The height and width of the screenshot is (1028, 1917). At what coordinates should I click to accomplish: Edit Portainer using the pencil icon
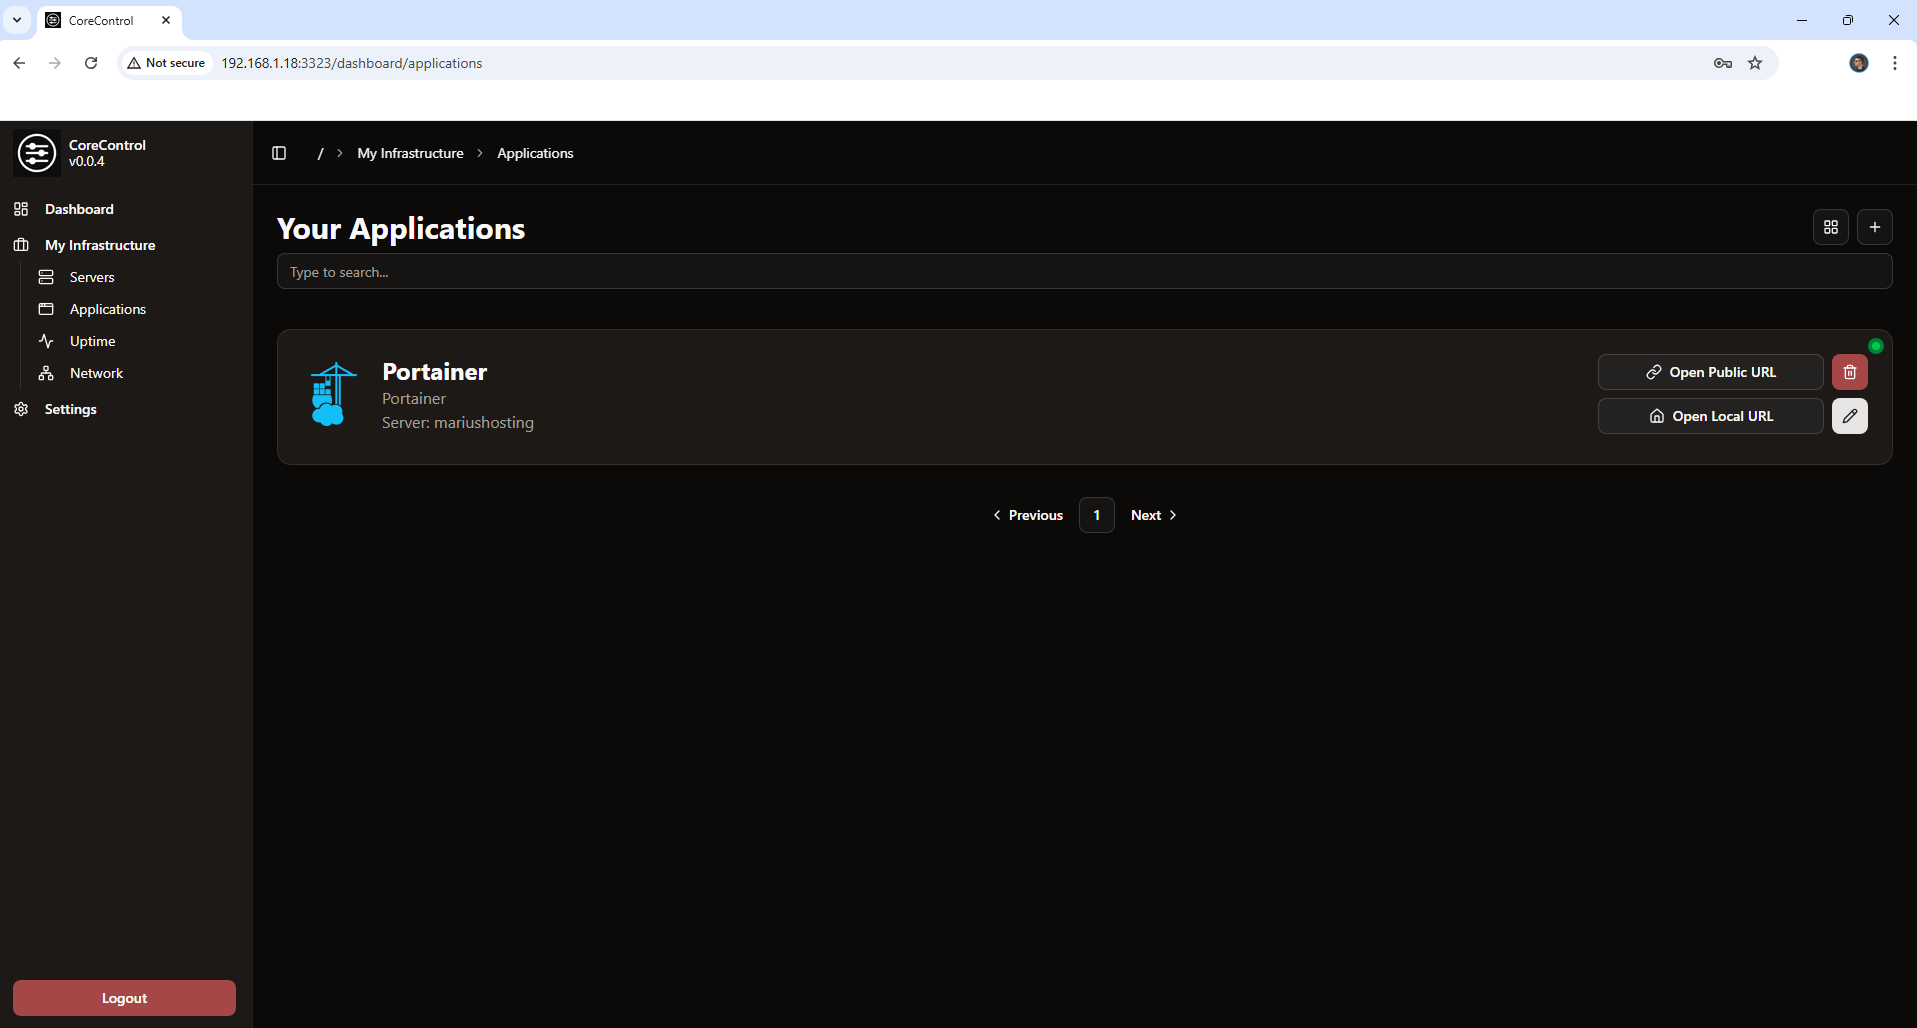[x=1849, y=416]
